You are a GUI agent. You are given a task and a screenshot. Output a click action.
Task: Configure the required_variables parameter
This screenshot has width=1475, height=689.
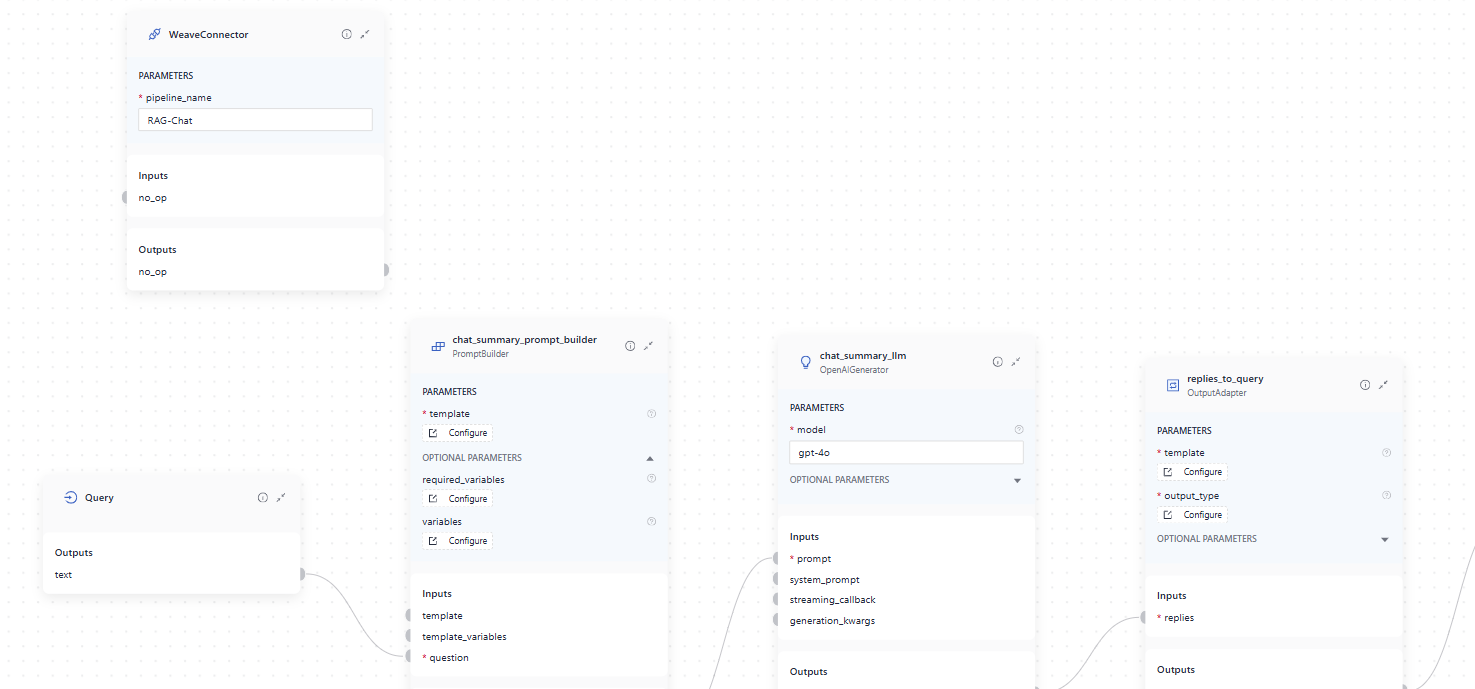coord(458,499)
